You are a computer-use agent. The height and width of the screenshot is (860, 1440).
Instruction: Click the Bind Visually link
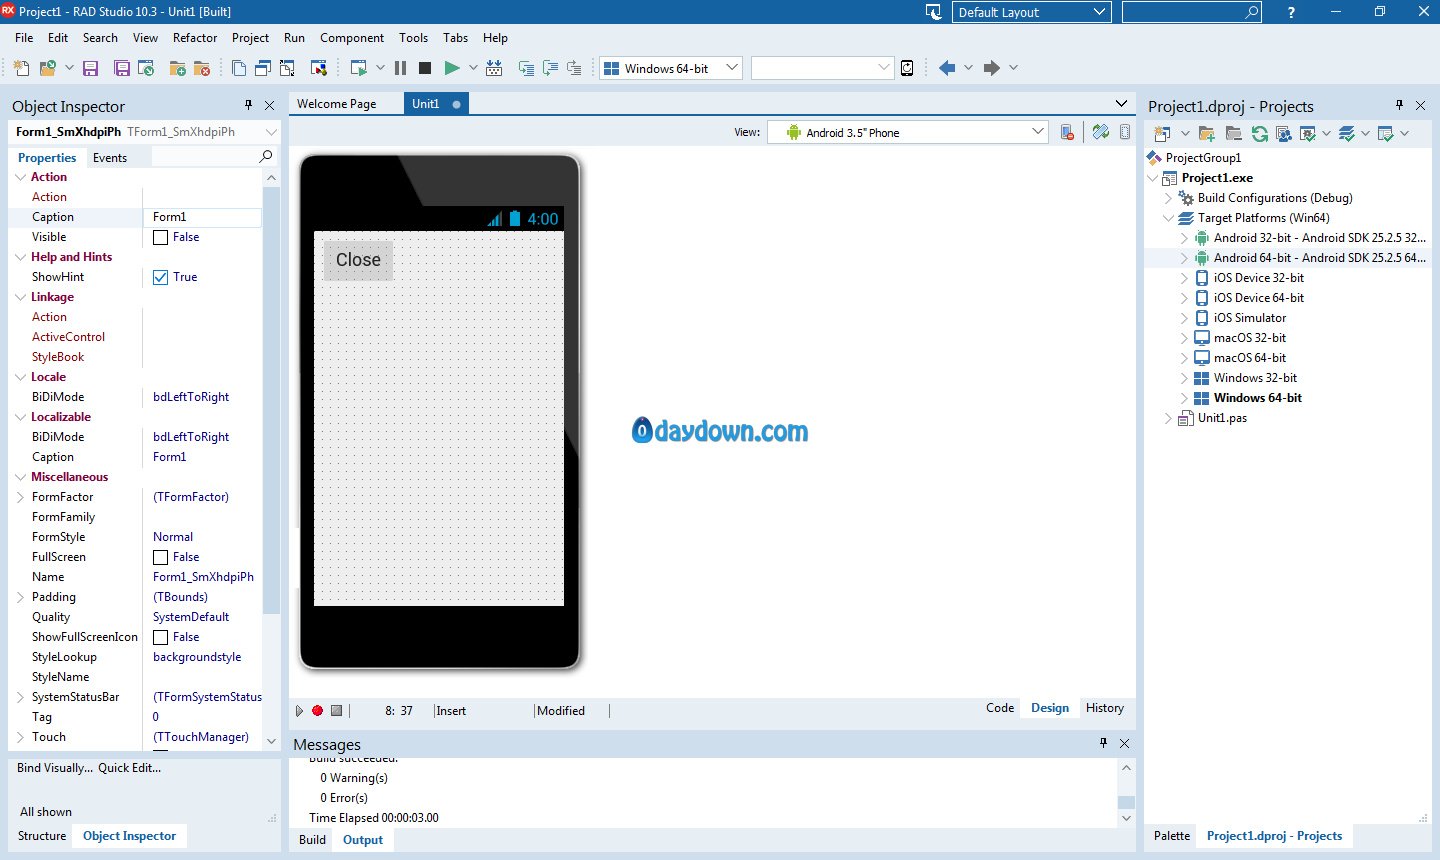click(55, 768)
